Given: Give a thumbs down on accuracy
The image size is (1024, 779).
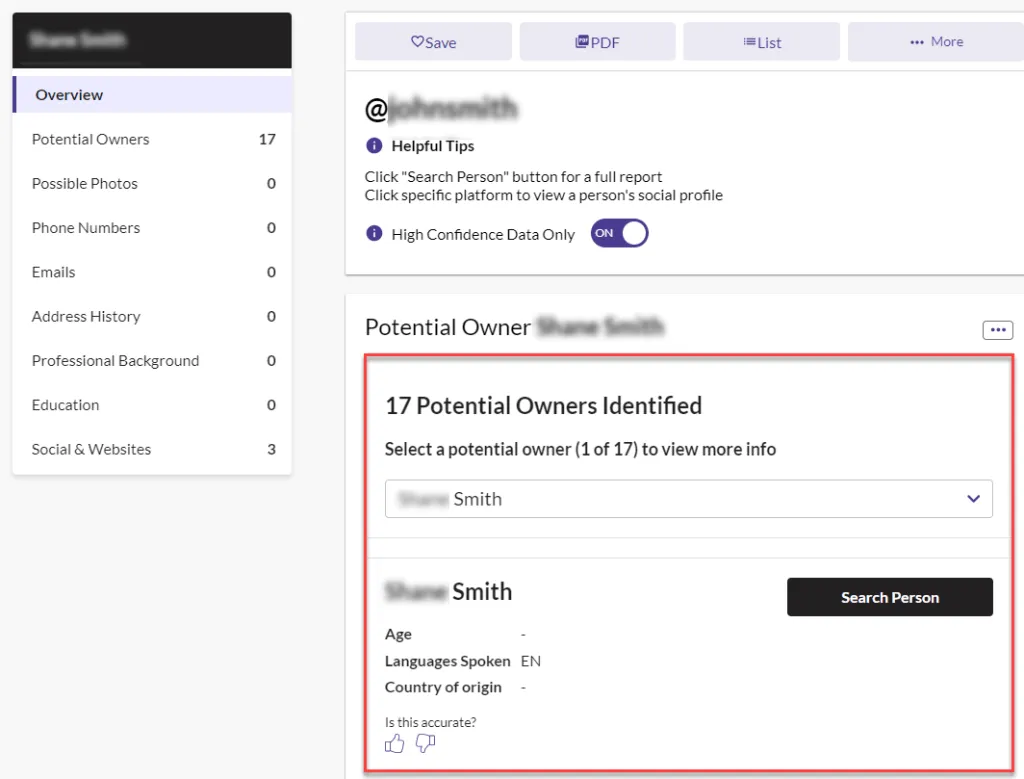Looking at the screenshot, I should click(425, 744).
